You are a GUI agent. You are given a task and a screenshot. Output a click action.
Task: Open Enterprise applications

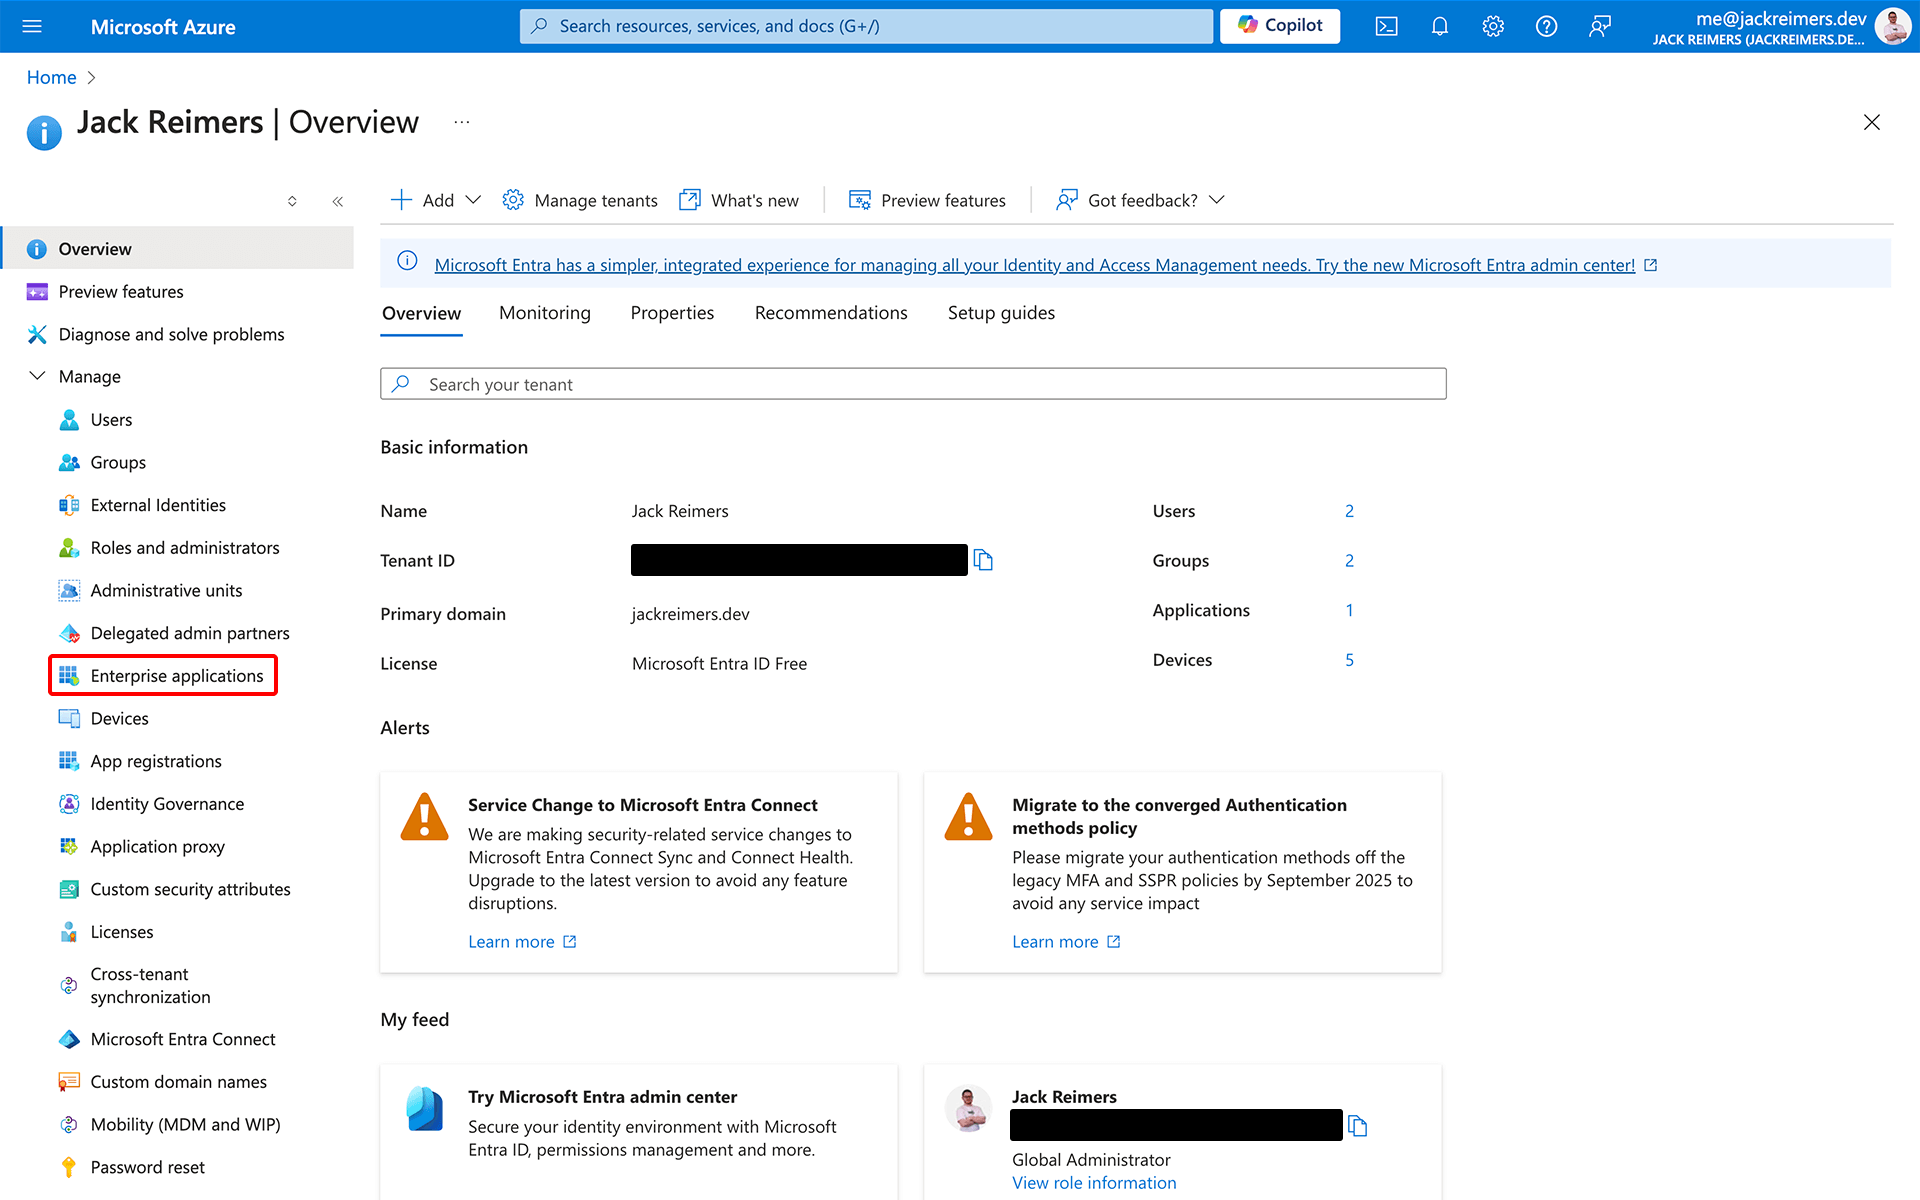[163, 676]
